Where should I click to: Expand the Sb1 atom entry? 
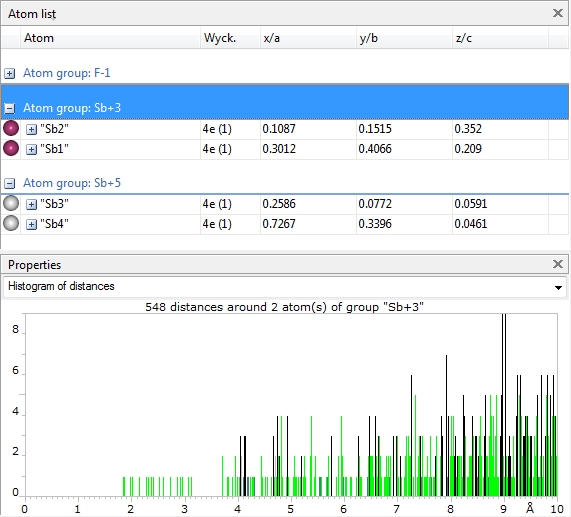[x=31, y=149]
